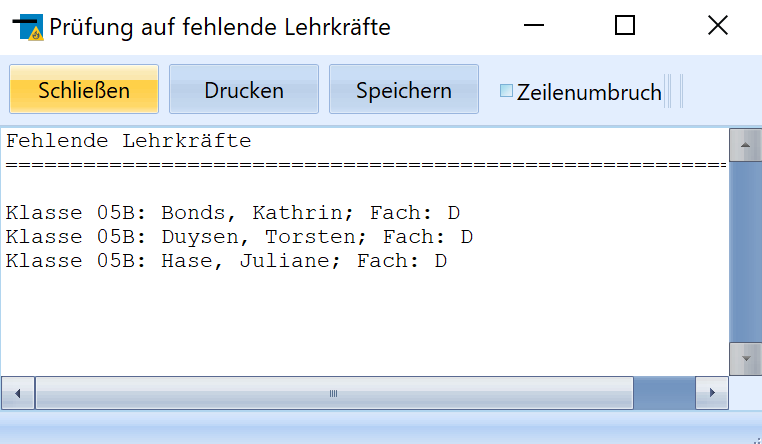This screenshot has width=762, height=444.
Task: Click the vertical scrollbar up arrow
Action: pos(745,145)
